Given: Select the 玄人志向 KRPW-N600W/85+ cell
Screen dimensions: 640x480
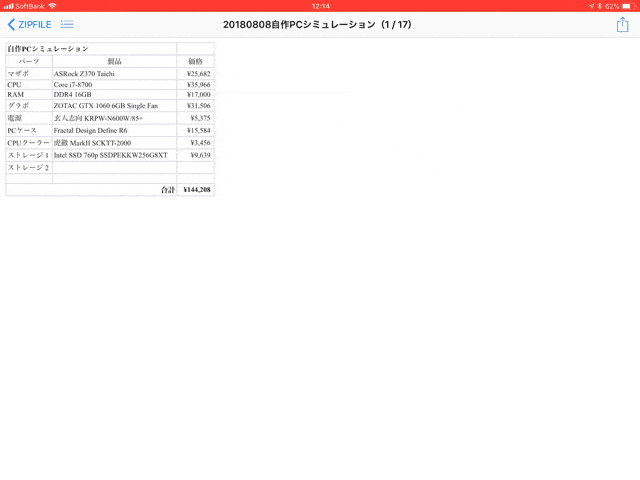Looking at the screenshot, I should [x=115, y=118].
